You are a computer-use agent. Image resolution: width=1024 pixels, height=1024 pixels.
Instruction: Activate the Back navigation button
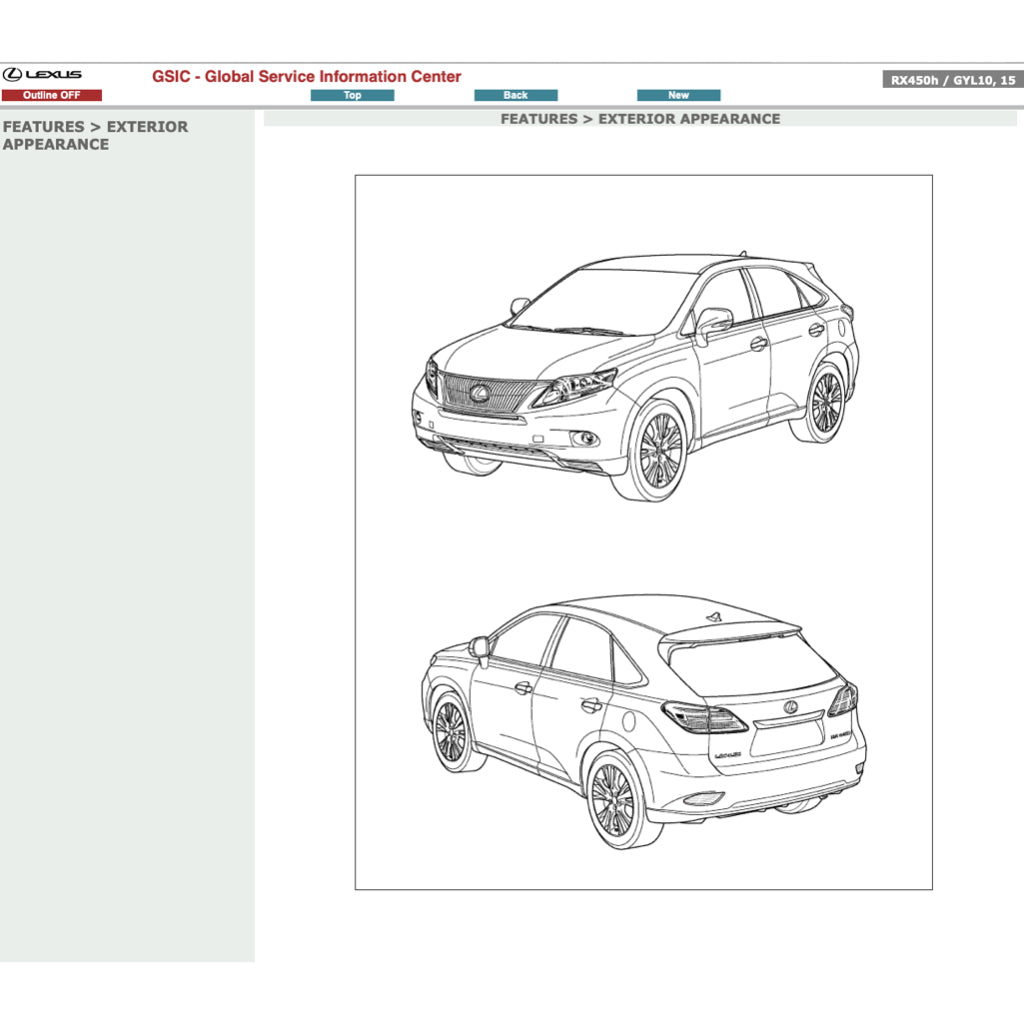516,95
